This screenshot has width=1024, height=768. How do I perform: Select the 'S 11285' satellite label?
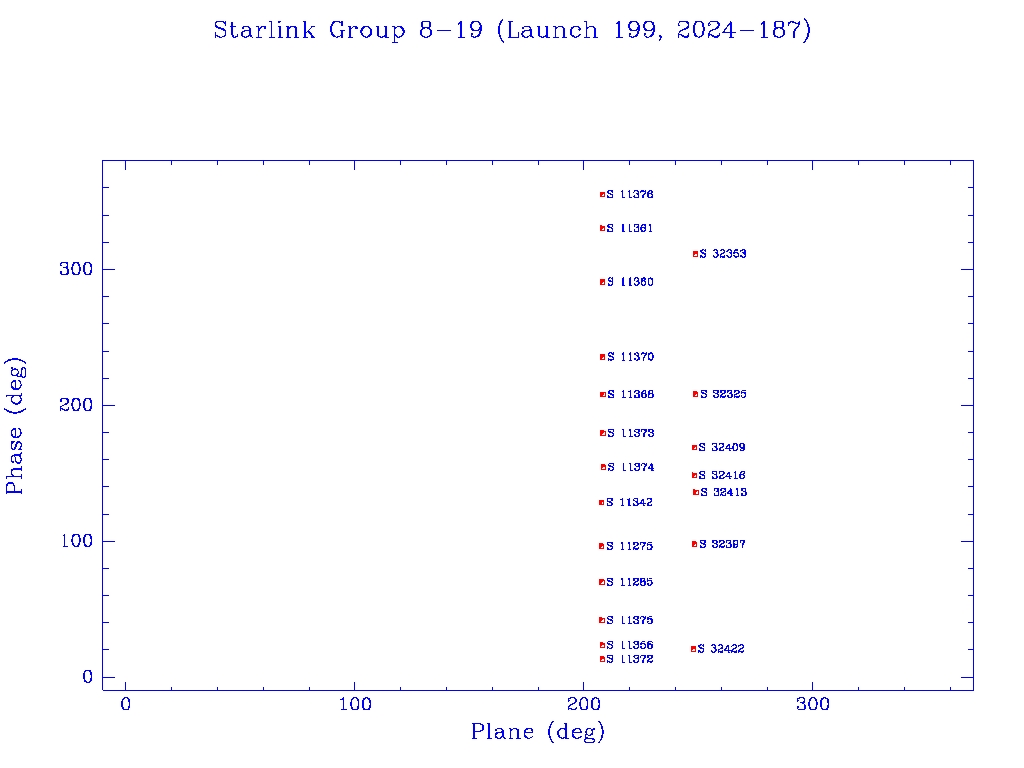pyautogui.click(x=629, y=583)
